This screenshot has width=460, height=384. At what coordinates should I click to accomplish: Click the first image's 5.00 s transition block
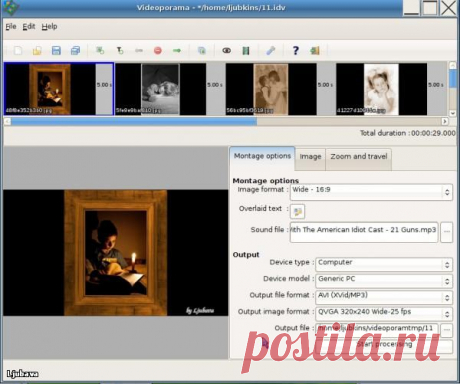tap(104, 89)
